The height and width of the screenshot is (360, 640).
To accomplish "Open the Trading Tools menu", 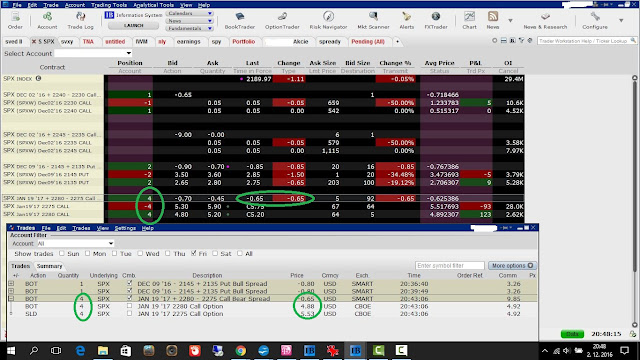I will [x=109, y=5].
